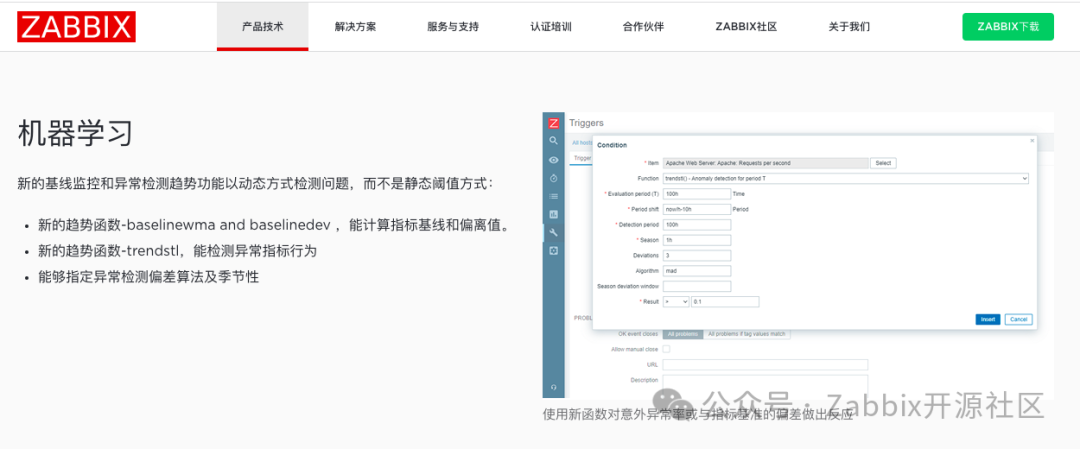Click the Season deviation window field
The image size is (1080, 449).
[x=696, y=286]
